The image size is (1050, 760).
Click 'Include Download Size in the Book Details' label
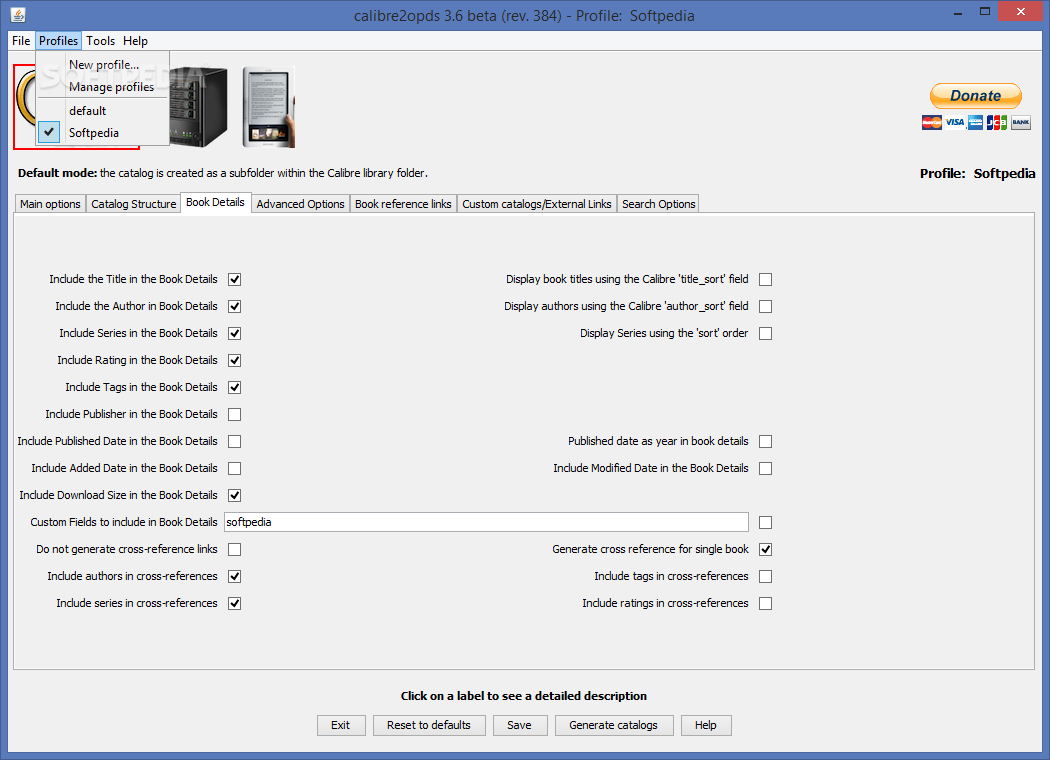click(119, 496)
